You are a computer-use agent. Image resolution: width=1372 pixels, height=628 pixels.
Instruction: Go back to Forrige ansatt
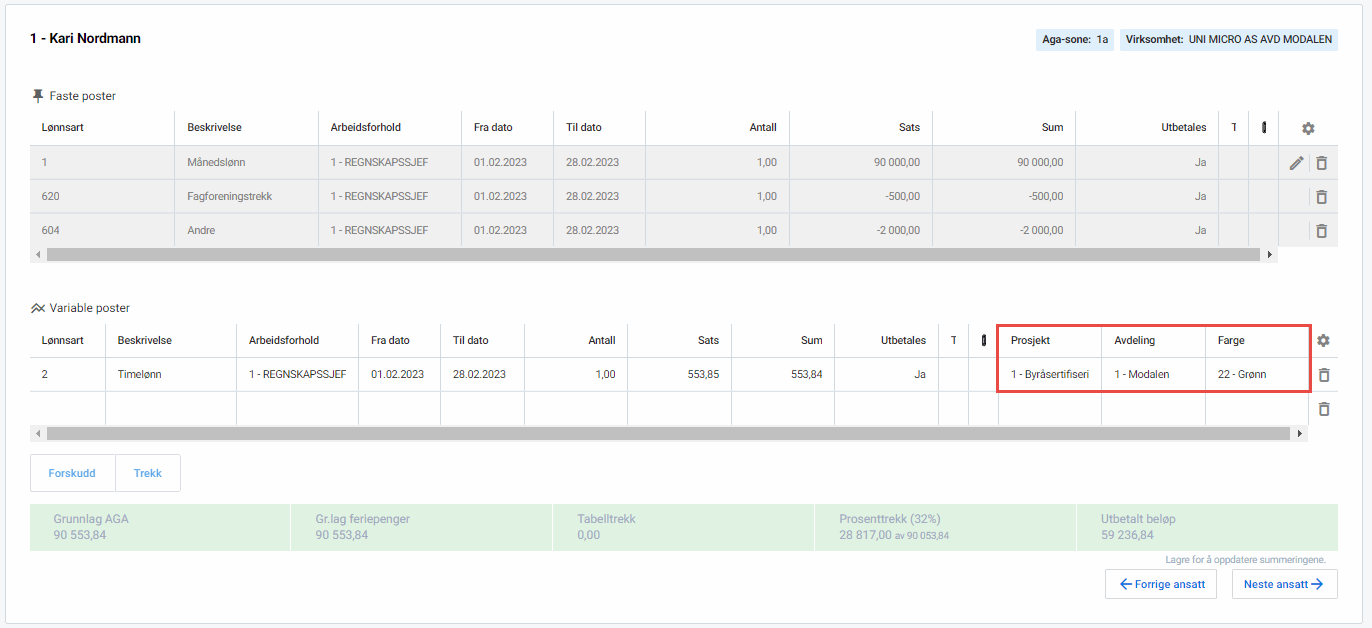1160,584
